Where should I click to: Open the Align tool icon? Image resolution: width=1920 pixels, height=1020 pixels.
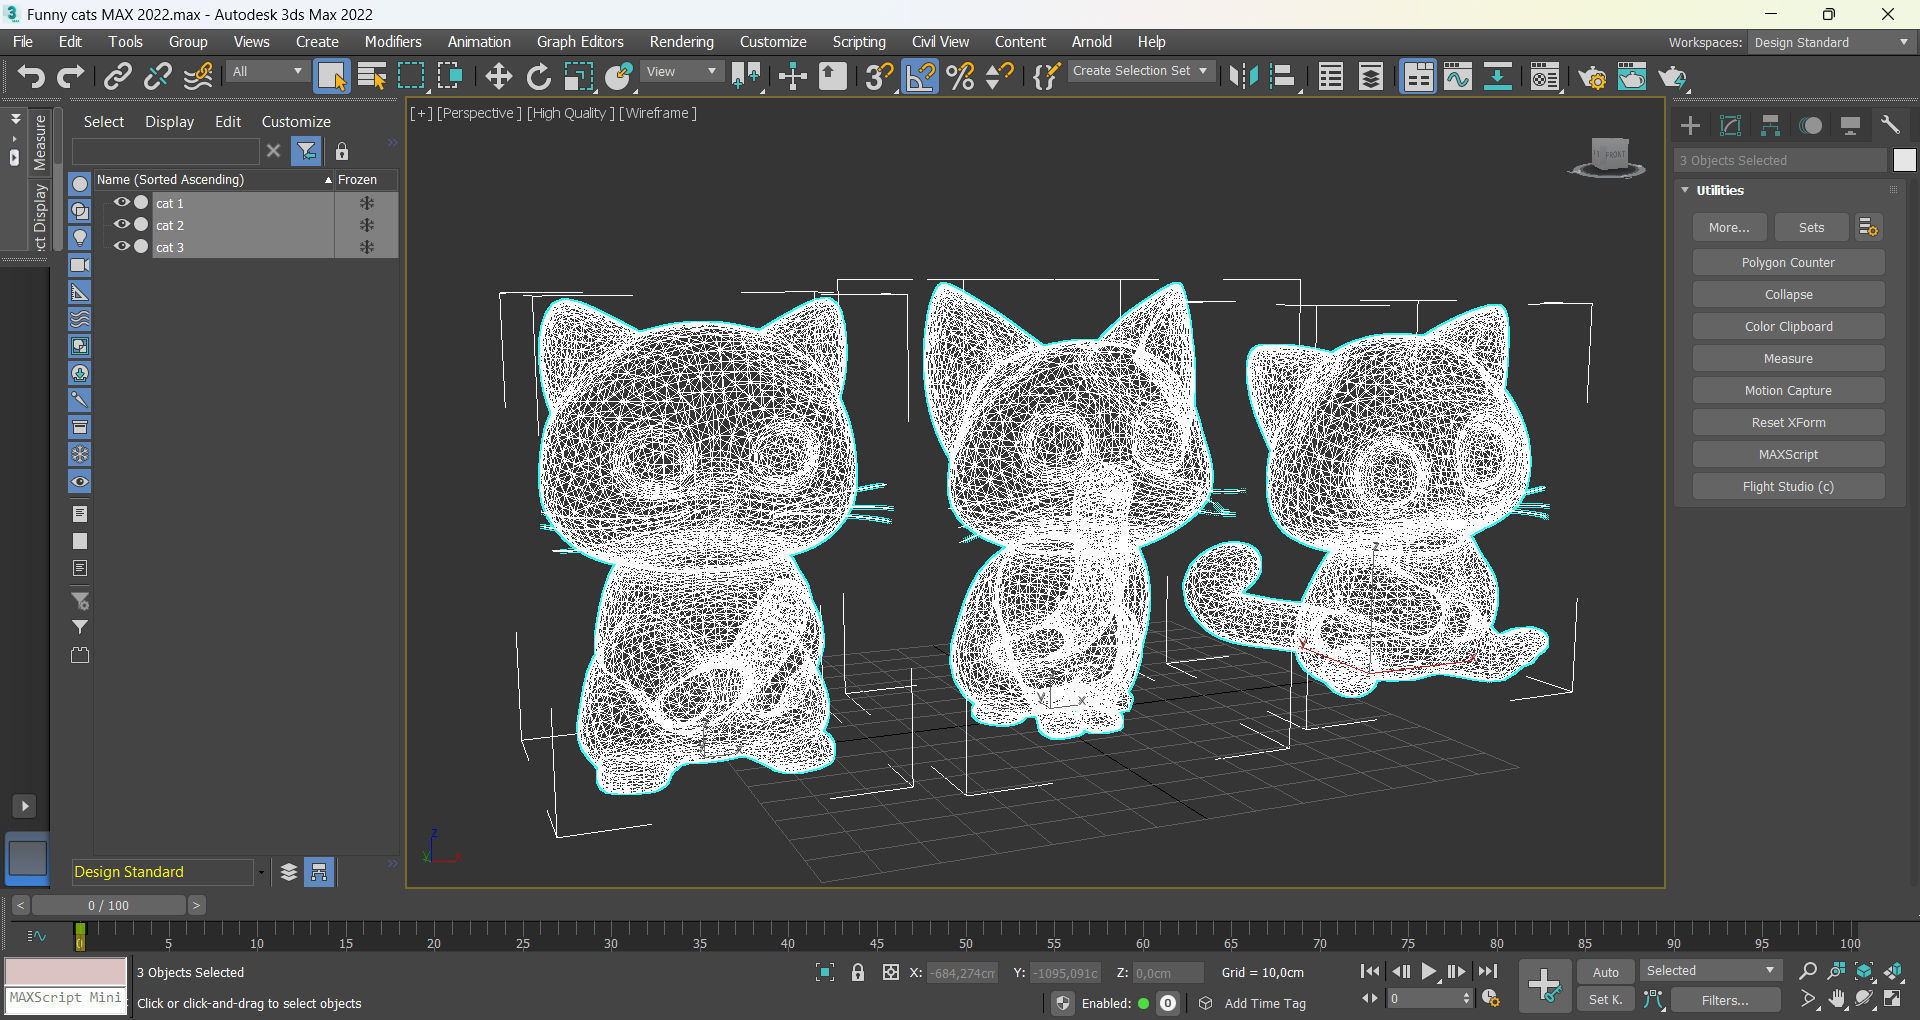pyautogui.click(x=1283, y=76)
